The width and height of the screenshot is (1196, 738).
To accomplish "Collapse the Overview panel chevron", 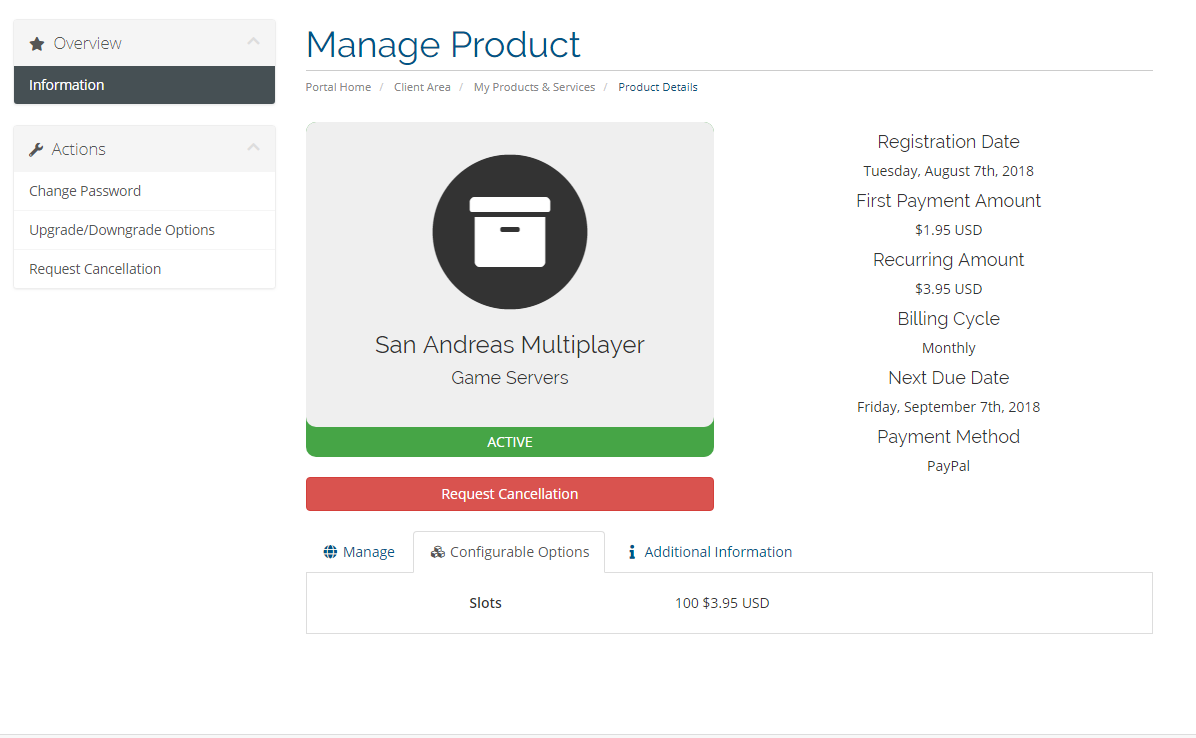I will [x=253, y=41].
